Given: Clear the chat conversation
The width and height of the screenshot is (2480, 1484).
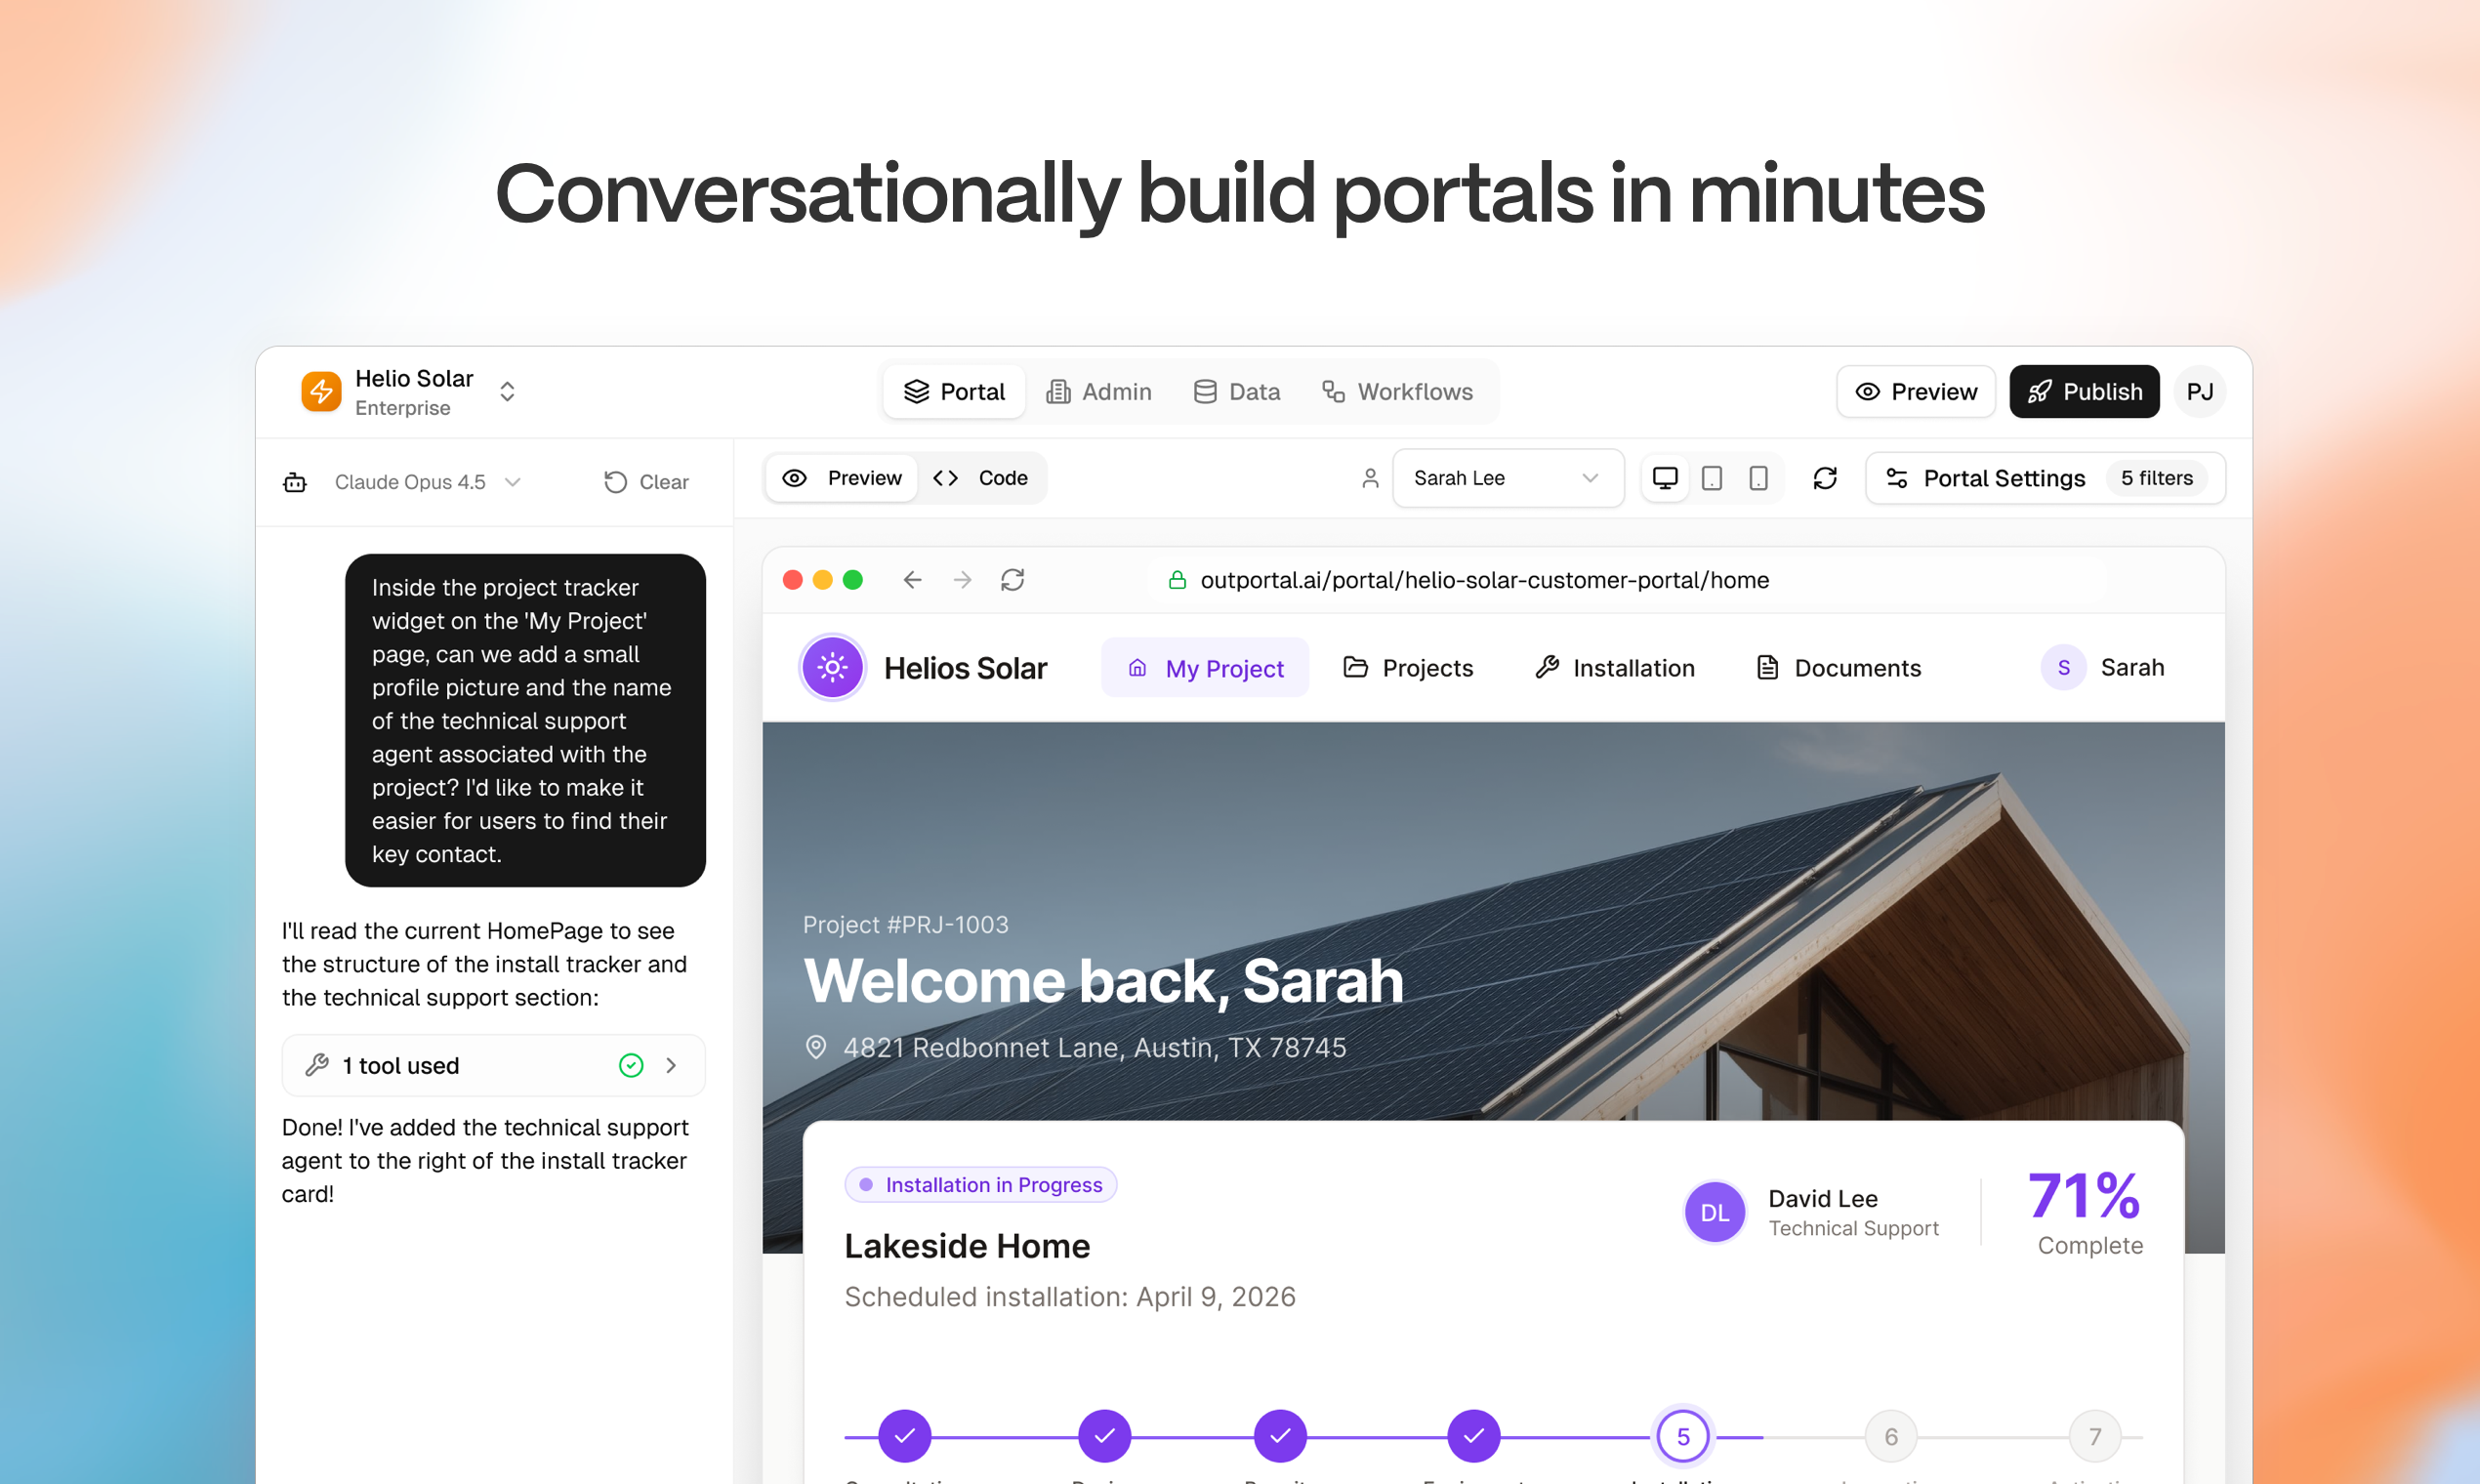Looking at the screenshot, I should (647, 482).
